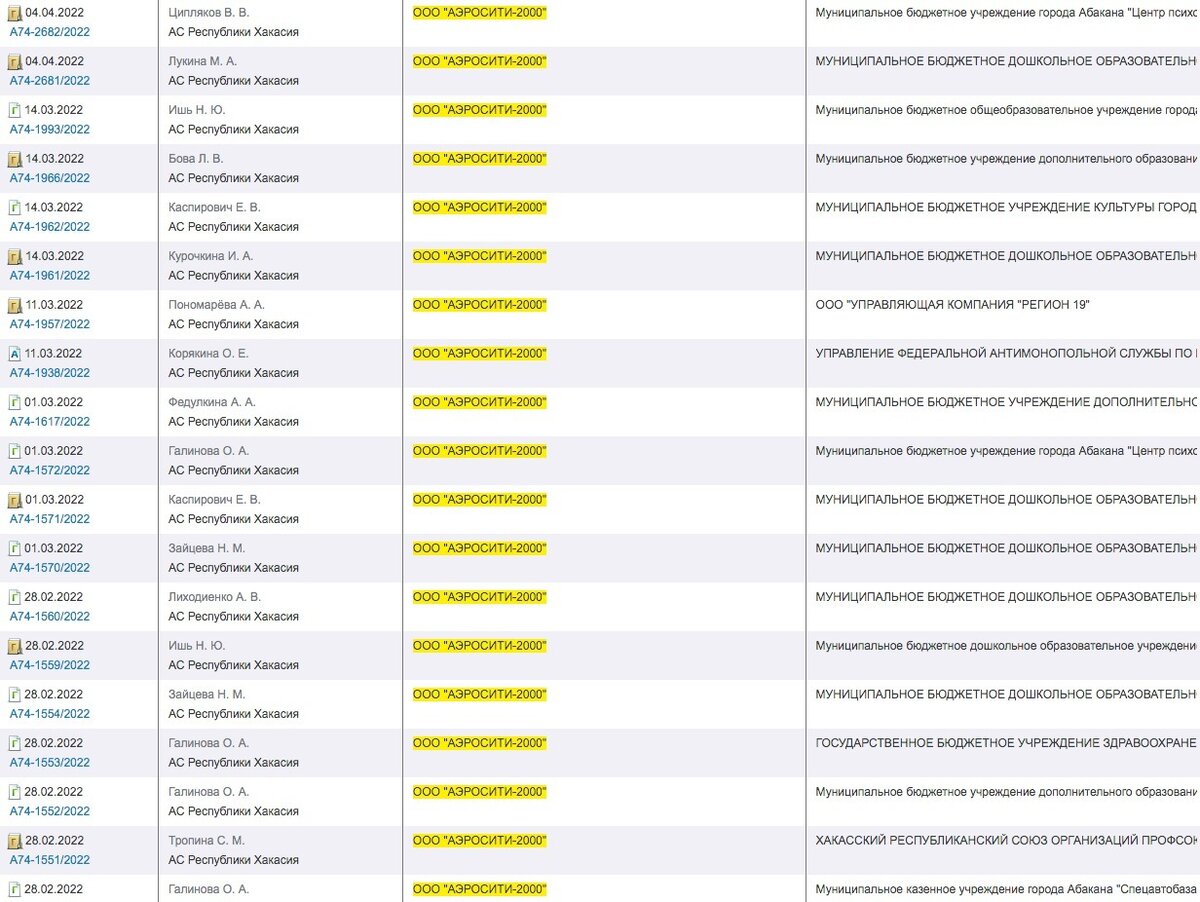Open the A74-1962/2022 case card
Viewport: 1200px width, 902px height.
(50, 227)
